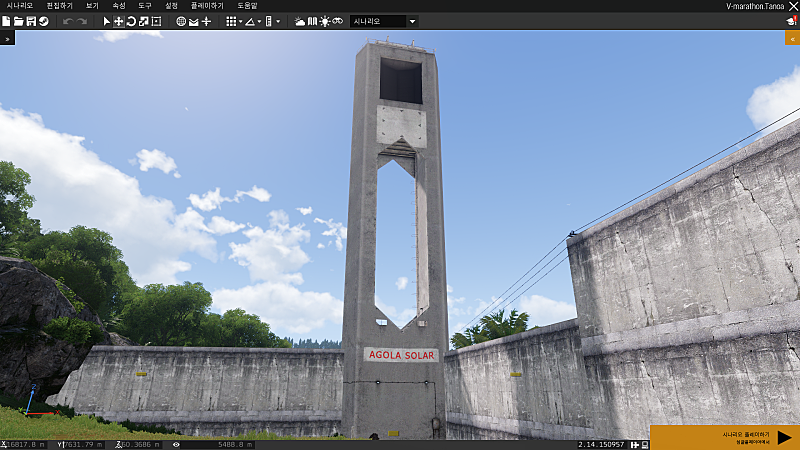Image resolution: width=800 pixels, height=450 pixels.
Task: Open the 도움말 menu
Action: 247,6
